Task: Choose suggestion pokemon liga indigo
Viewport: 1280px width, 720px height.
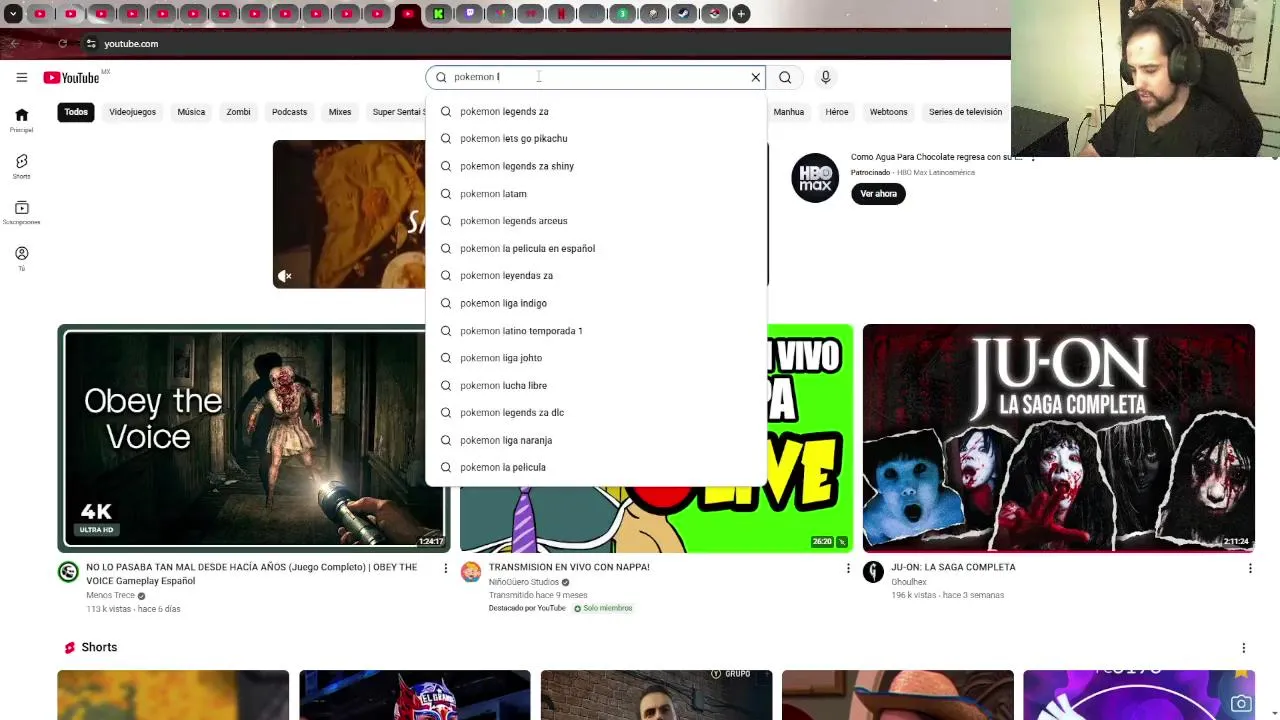Action: pos(596,303)
